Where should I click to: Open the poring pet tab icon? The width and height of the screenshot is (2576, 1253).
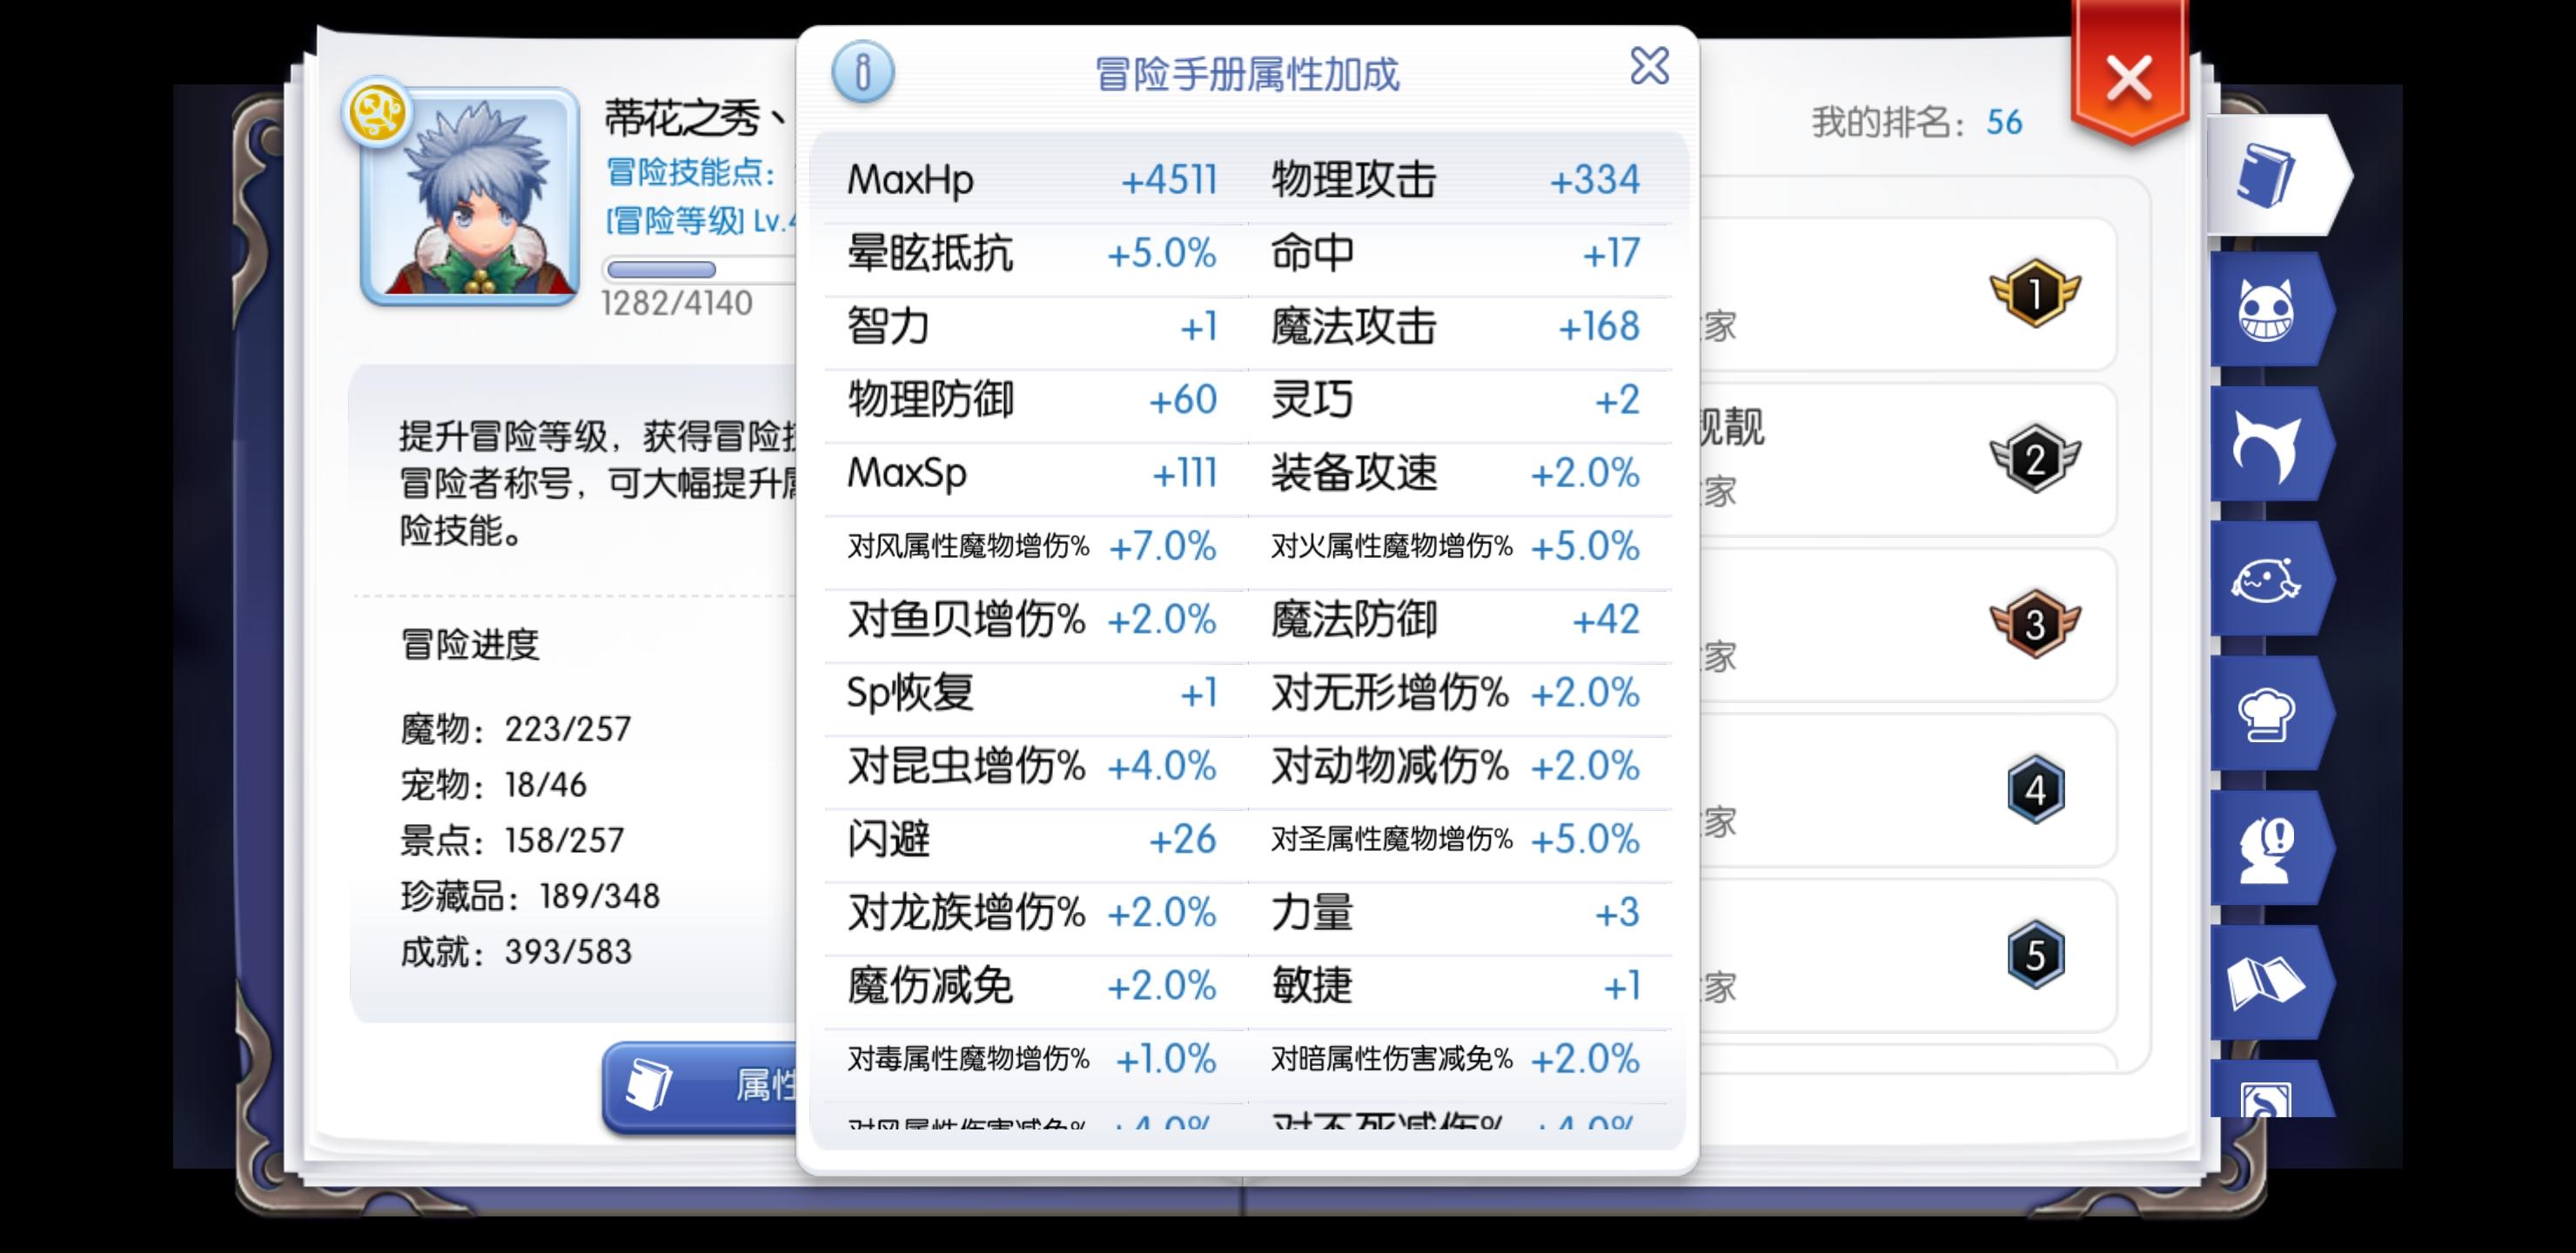[x=2267, y=580]
